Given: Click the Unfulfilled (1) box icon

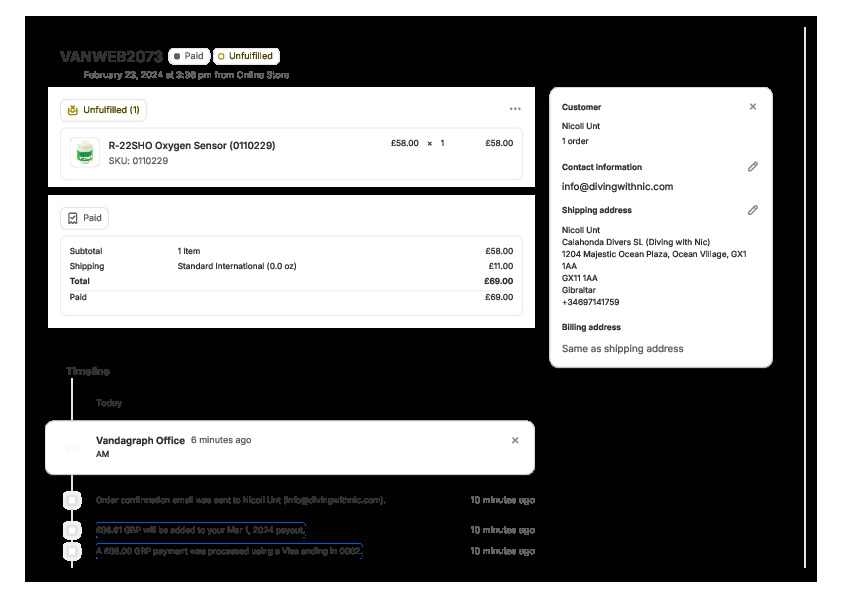Looking at the screenshot, I should pos(72,110).
